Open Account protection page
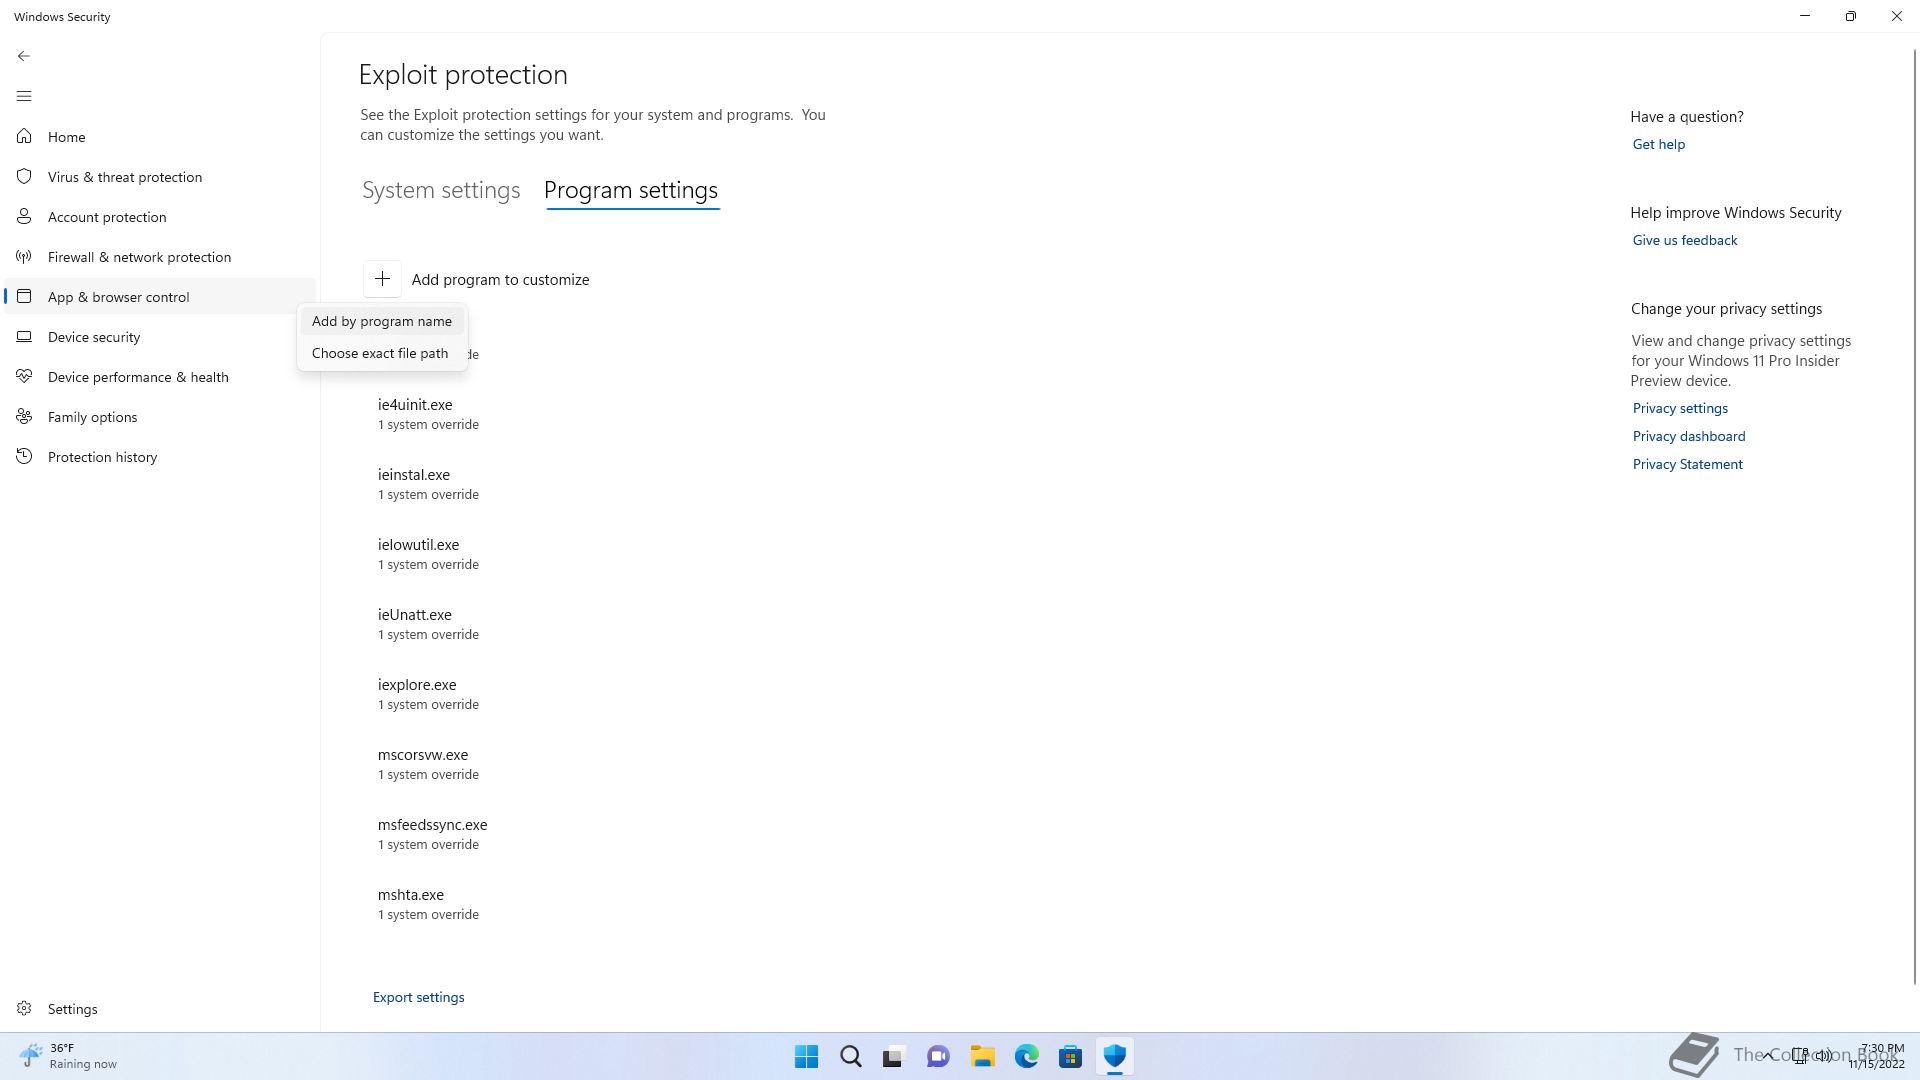Viewport: 1920px width, 1080px height. 160,217
